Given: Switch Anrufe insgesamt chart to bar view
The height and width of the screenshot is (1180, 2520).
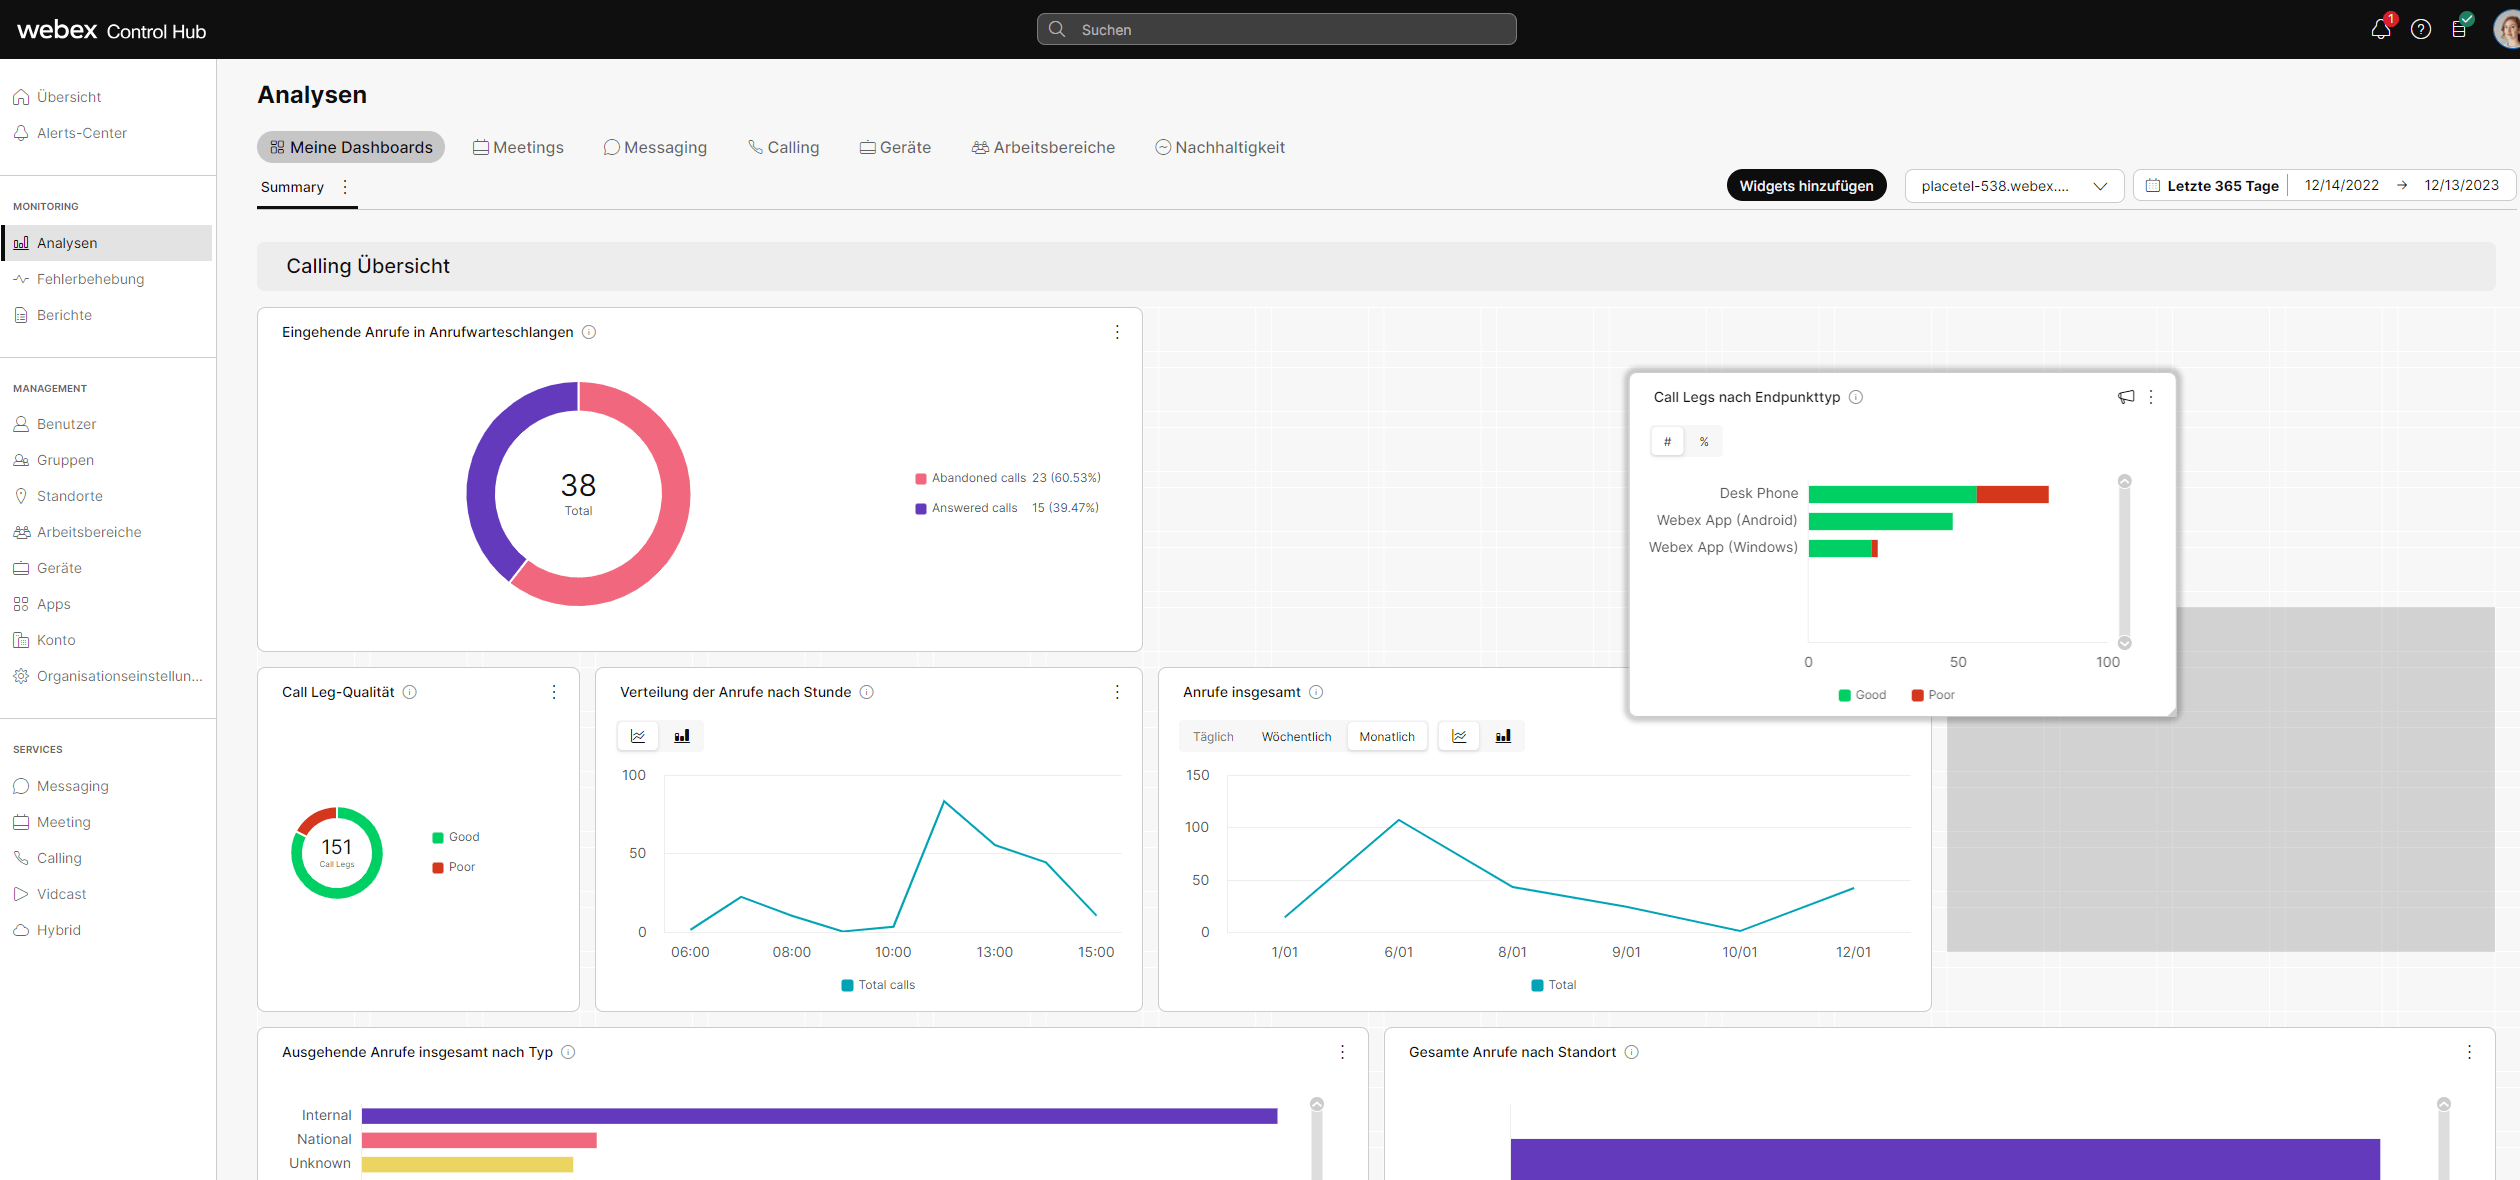Looking at the screenshot, I should click(1503, 736).
